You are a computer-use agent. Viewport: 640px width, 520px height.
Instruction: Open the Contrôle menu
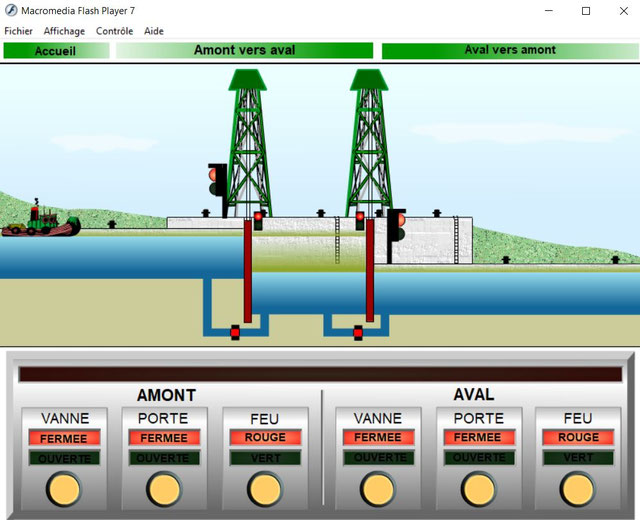coord(114,31)
